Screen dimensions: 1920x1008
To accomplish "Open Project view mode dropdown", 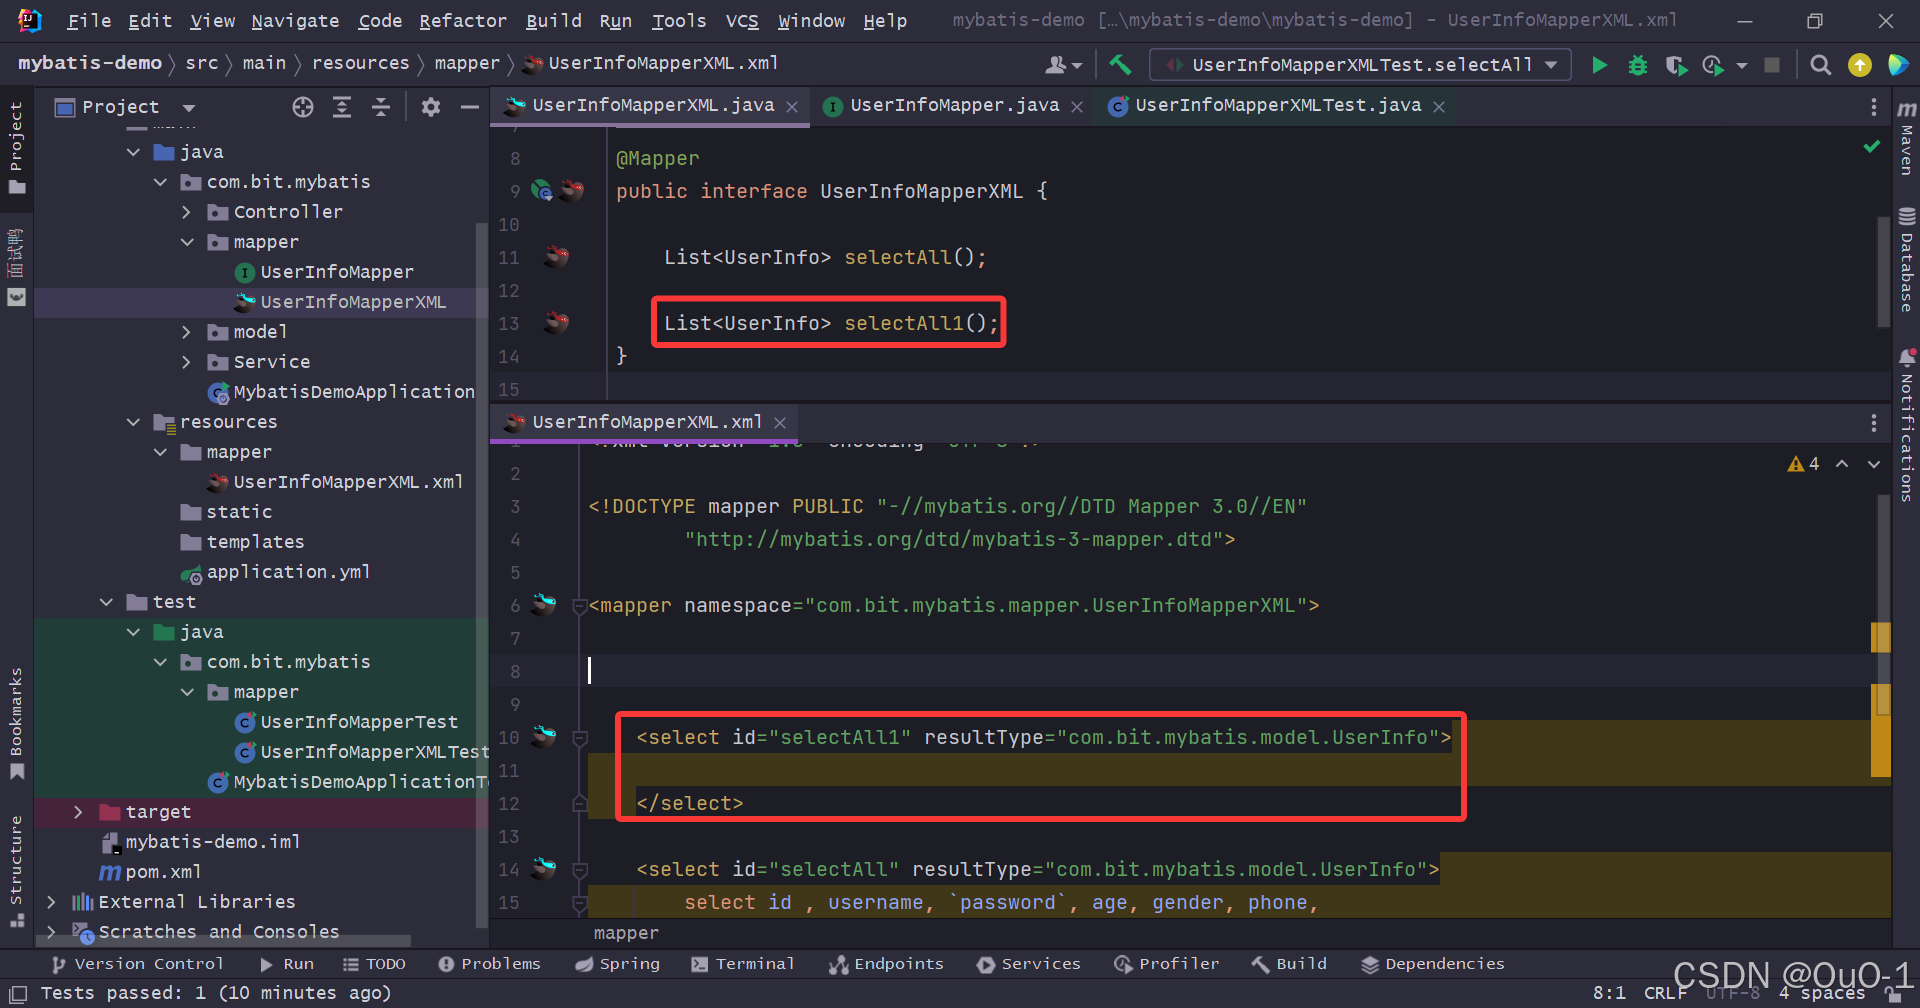I will [189, 108].
